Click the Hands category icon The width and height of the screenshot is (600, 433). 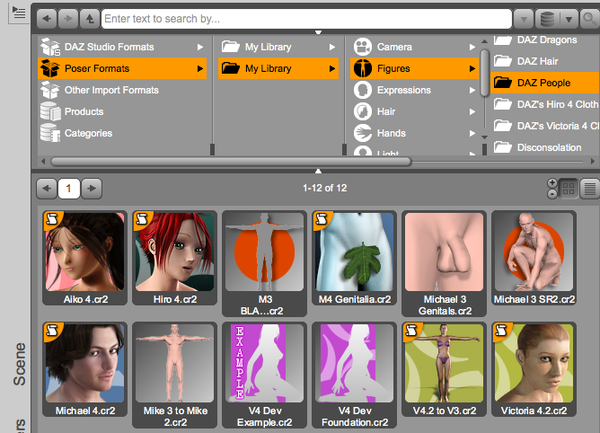tap(363, 133)
